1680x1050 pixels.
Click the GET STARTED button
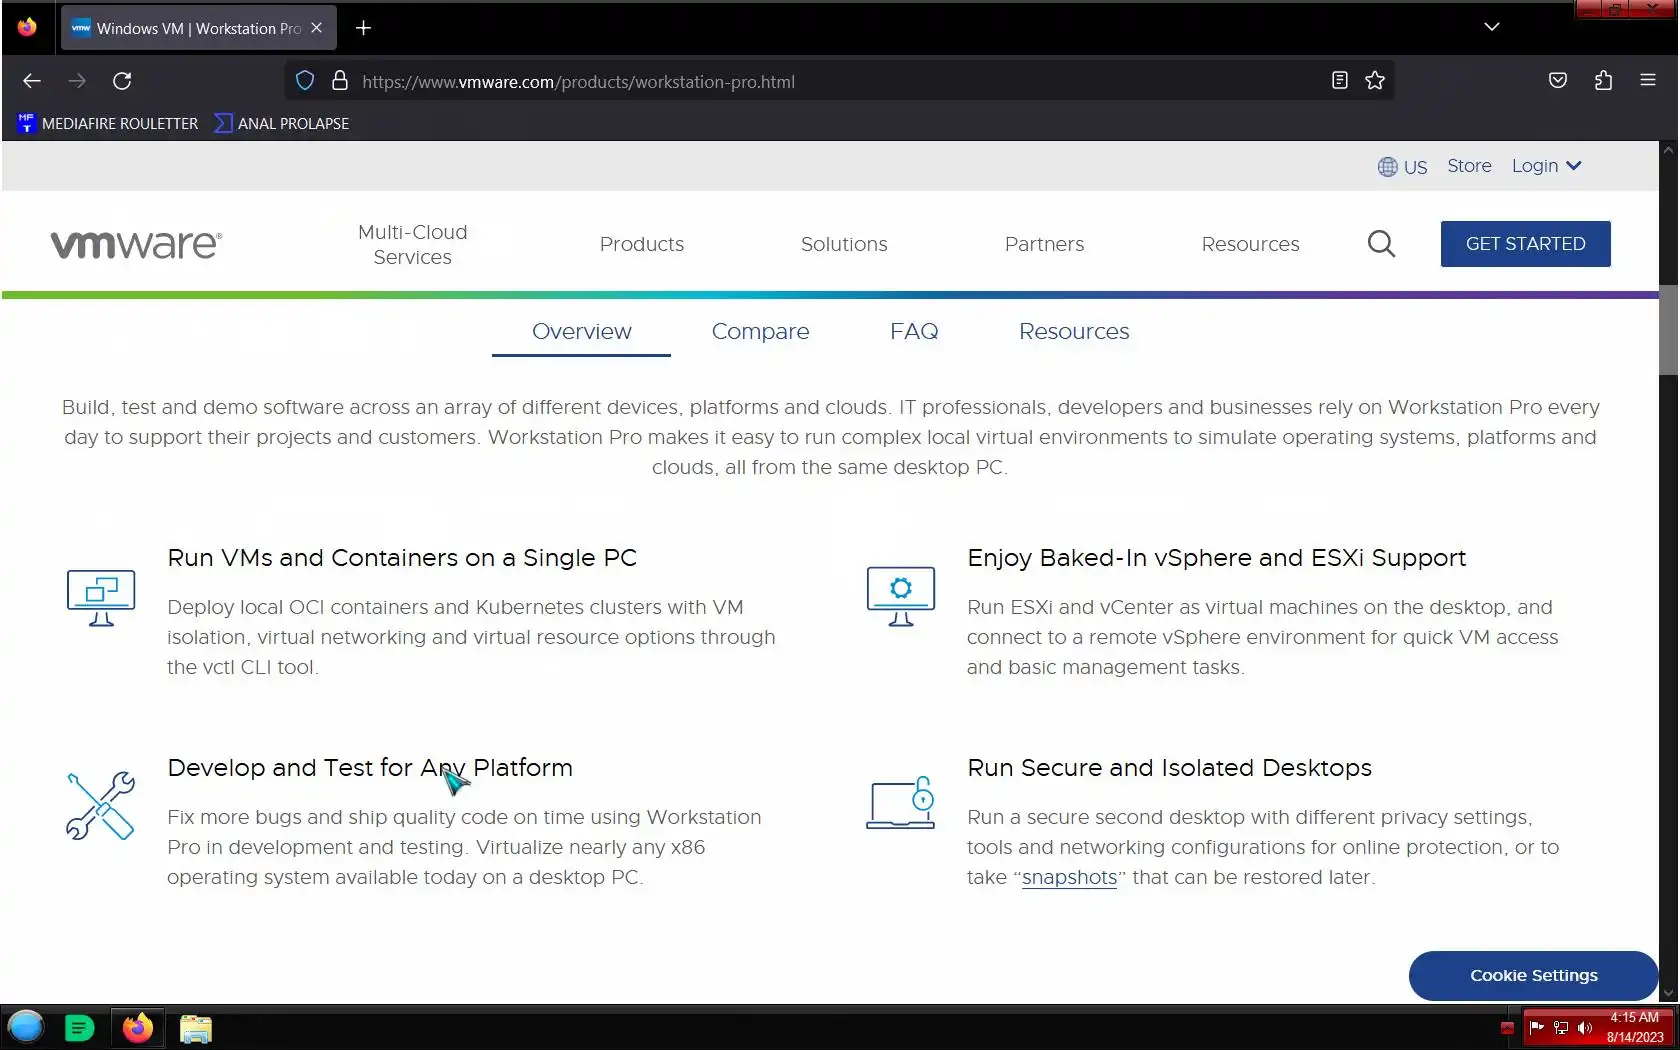click(x=1525, y=244)
